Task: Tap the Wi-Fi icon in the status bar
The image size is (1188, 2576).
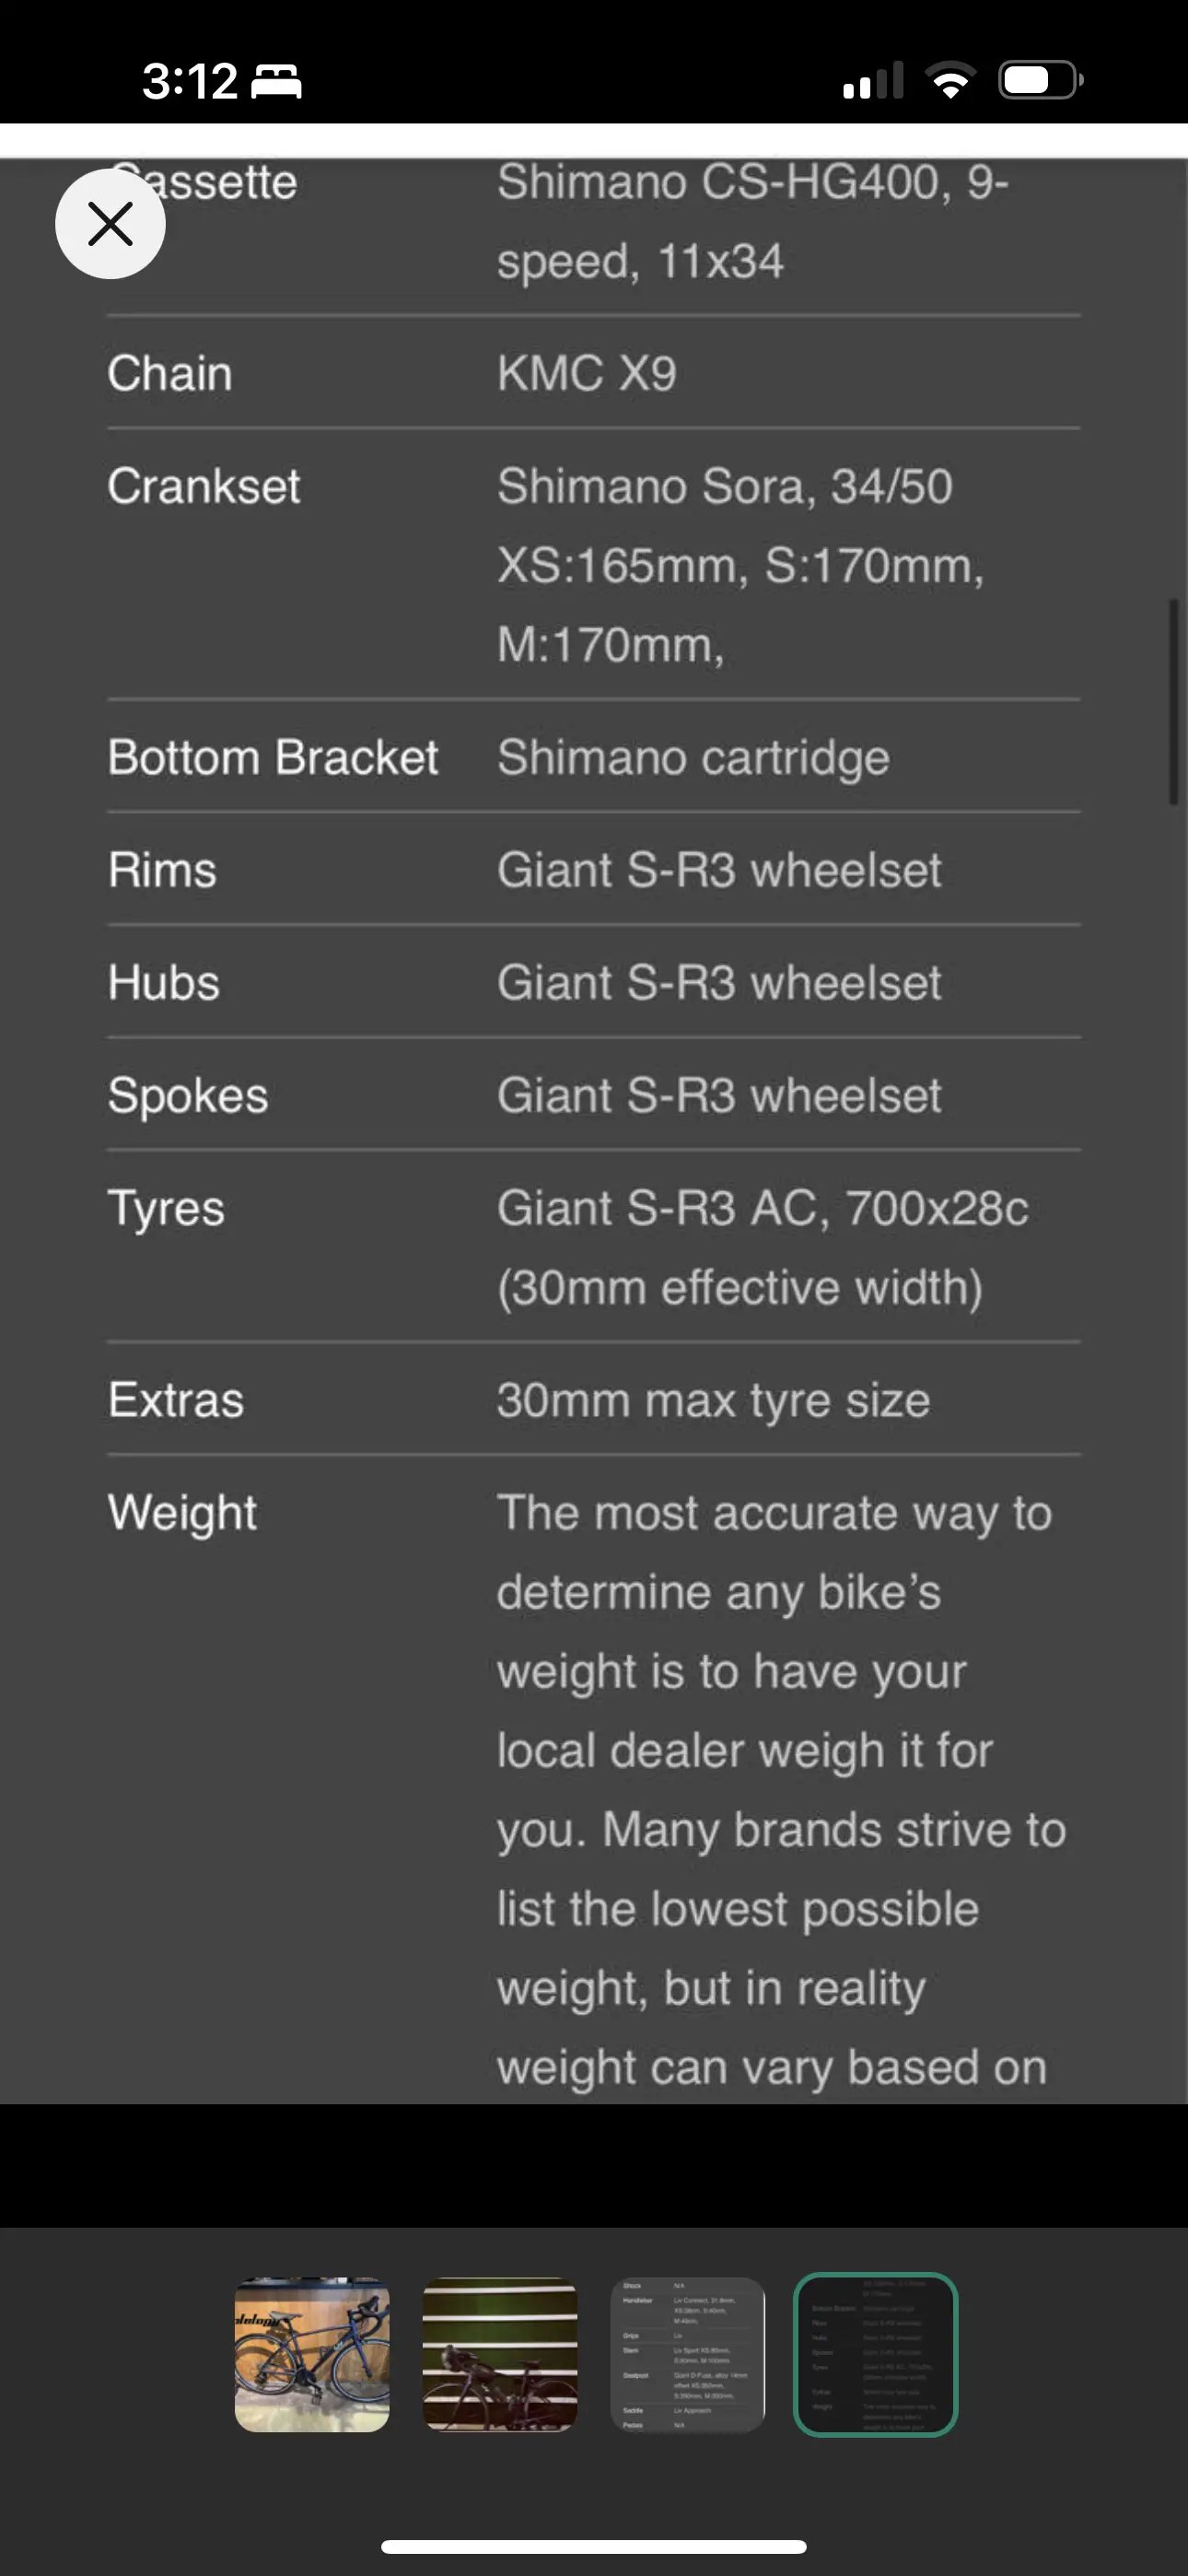Action: 951,80
